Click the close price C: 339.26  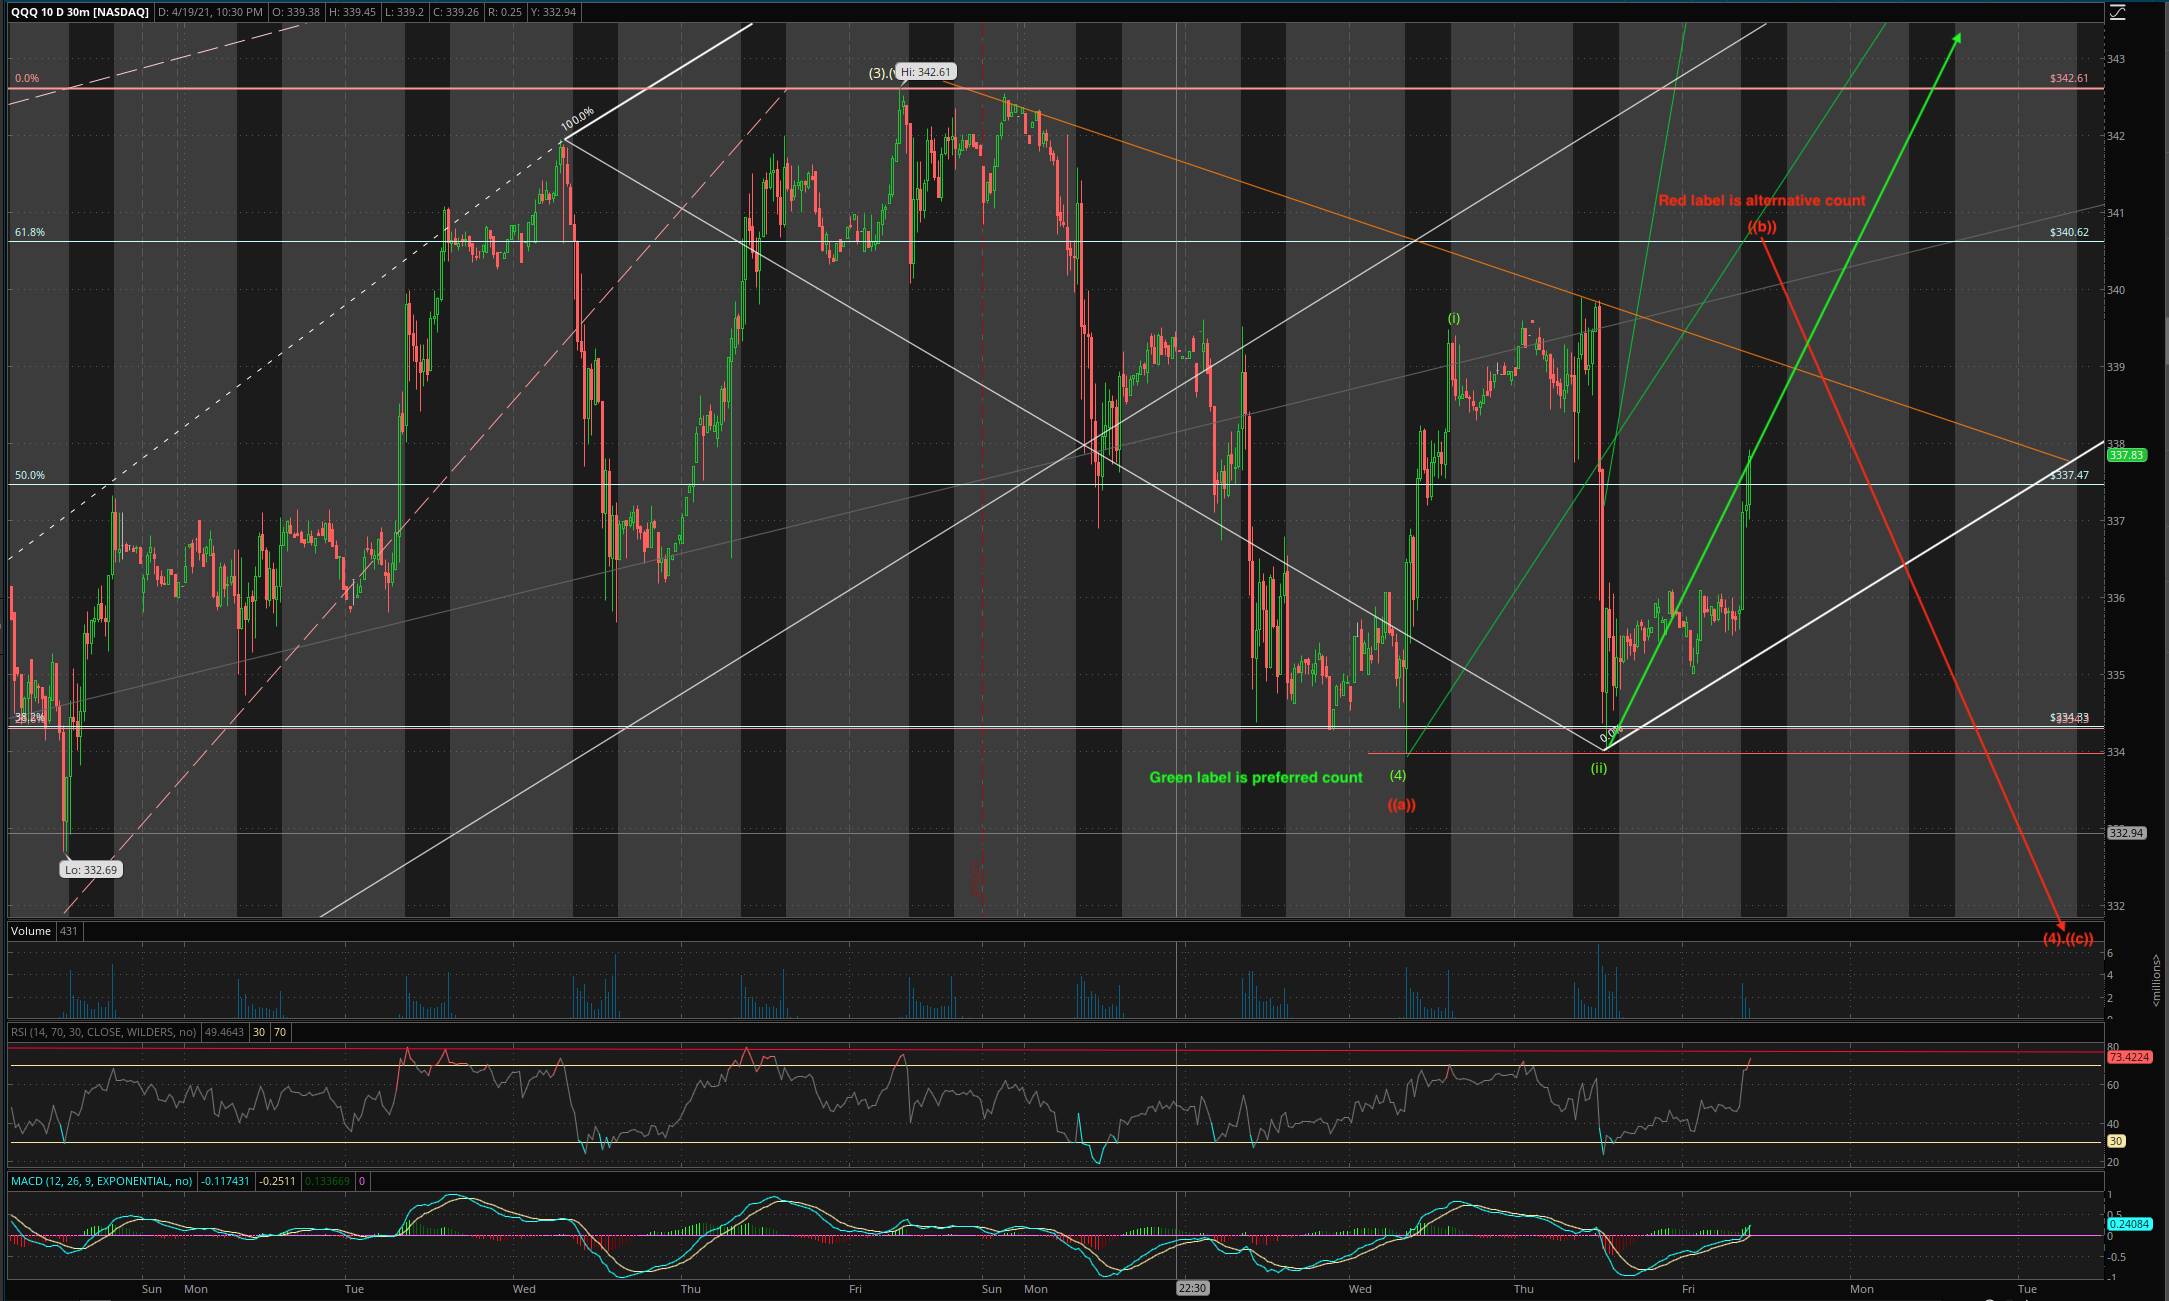pos(455,12)
